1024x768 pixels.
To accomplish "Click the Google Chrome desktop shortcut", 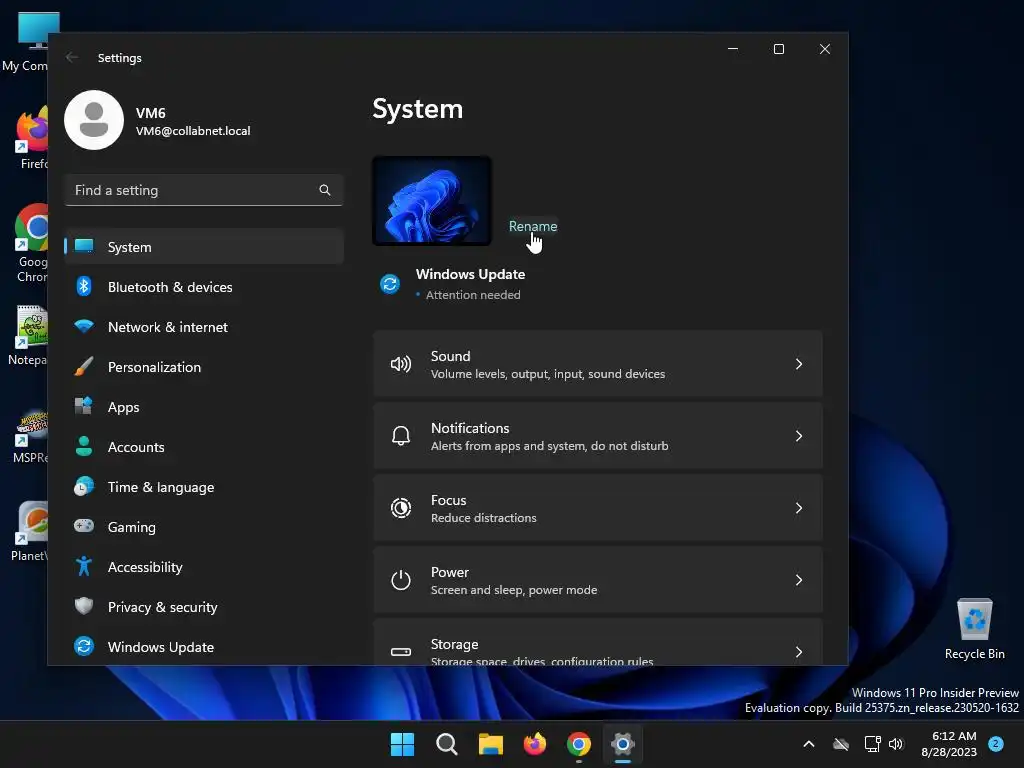I will (31, 243).
